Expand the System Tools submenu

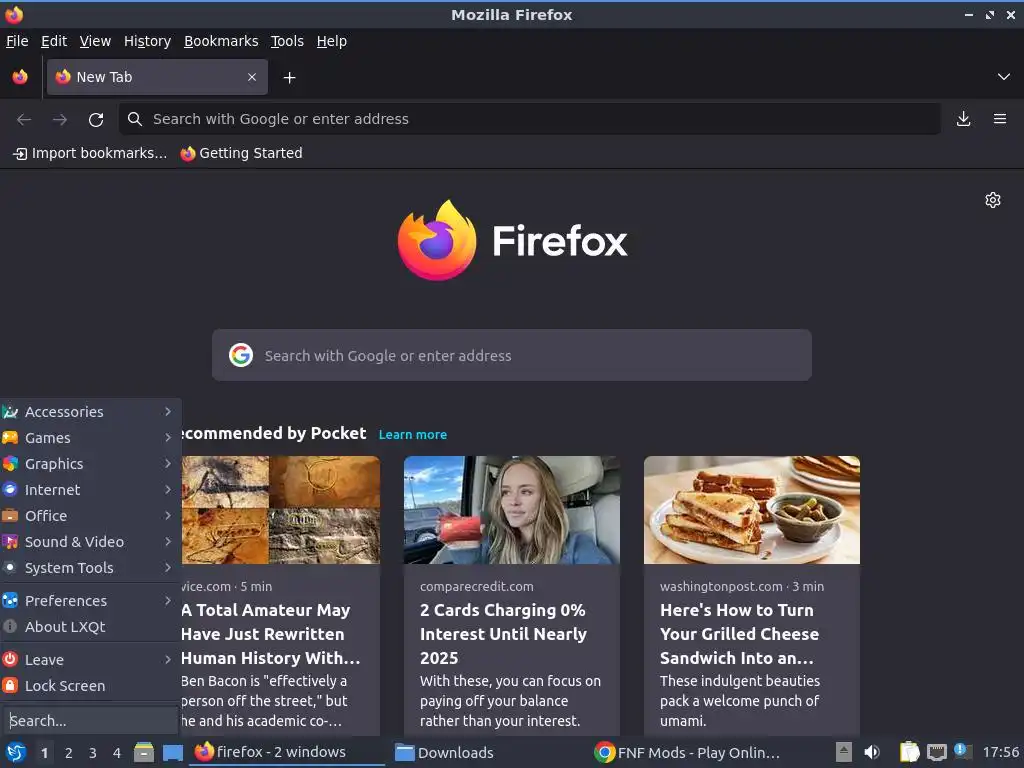coord(89,568)
